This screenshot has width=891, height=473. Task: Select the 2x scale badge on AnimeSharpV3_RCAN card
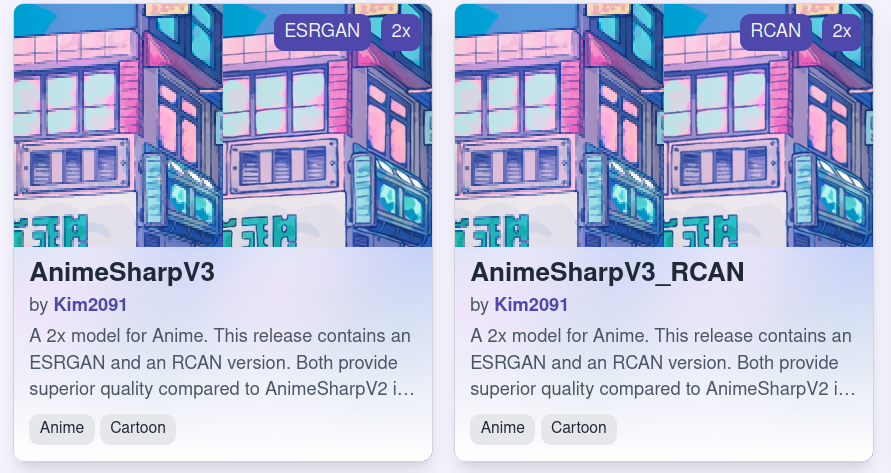[x=842, y=31]
